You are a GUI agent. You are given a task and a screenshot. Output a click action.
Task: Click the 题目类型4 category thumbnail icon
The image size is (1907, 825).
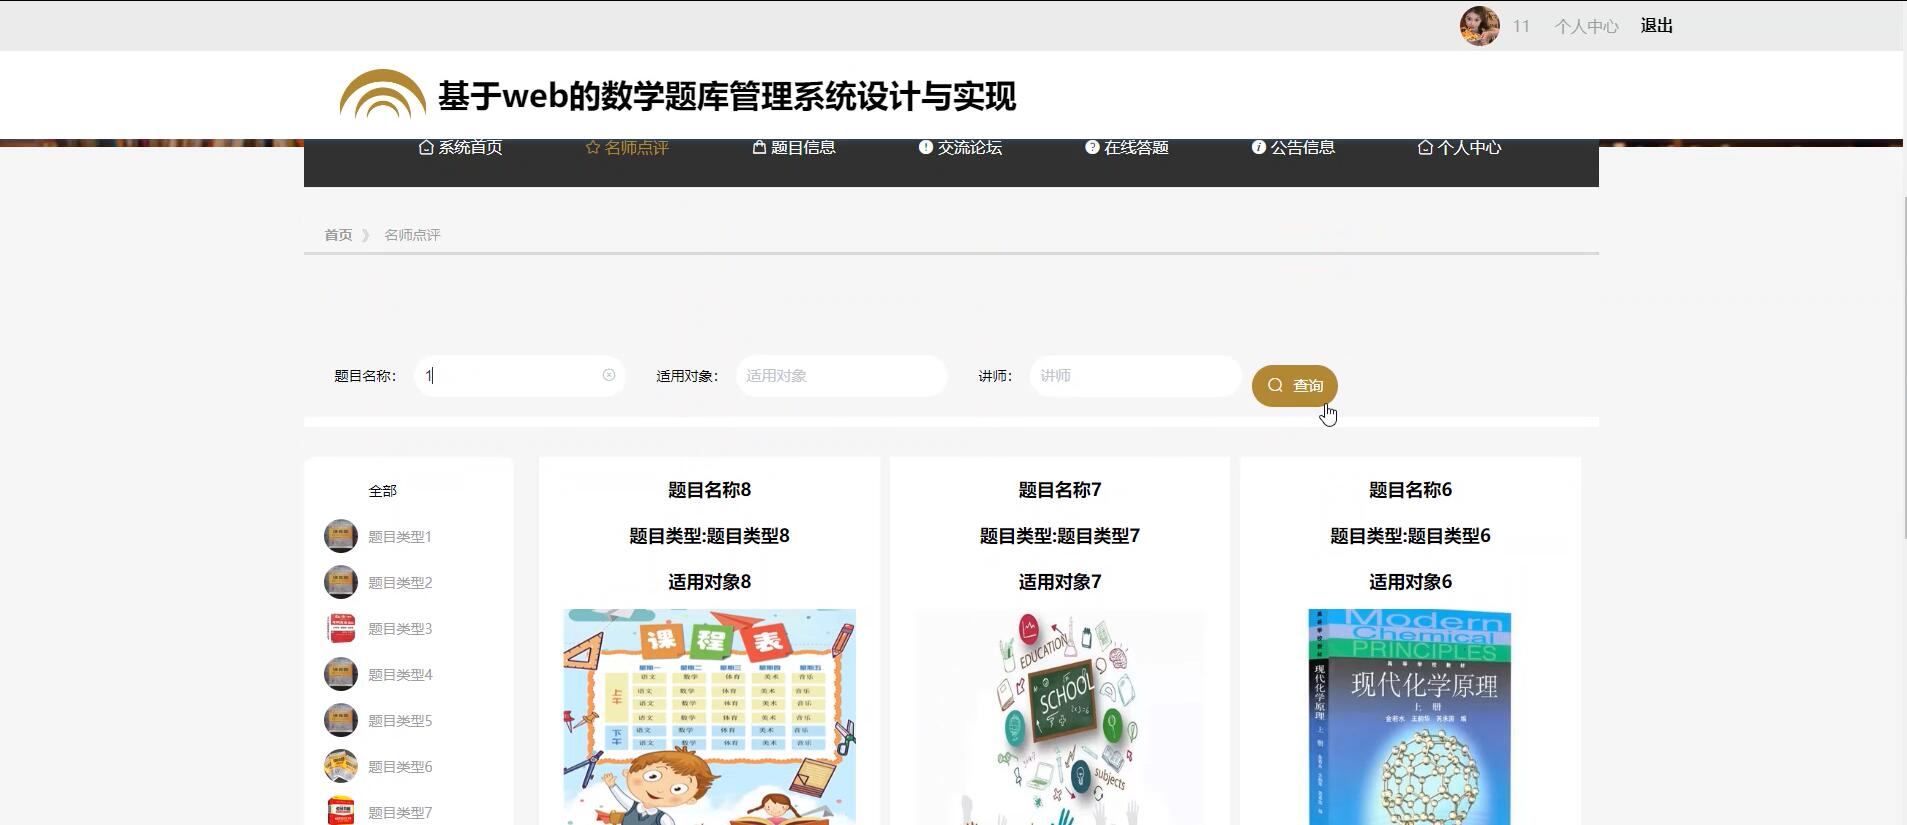[341, 674]
